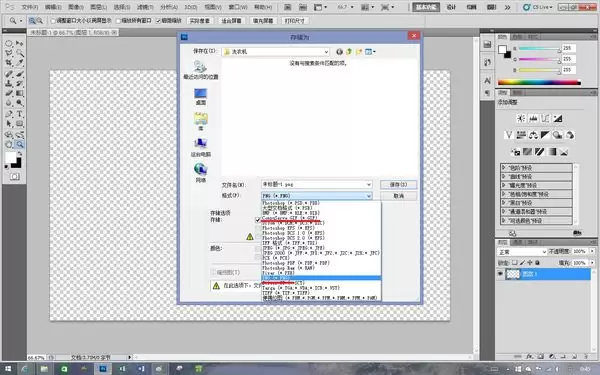
Task: Go up one level folder icon
Action: (x=349, y=52)
